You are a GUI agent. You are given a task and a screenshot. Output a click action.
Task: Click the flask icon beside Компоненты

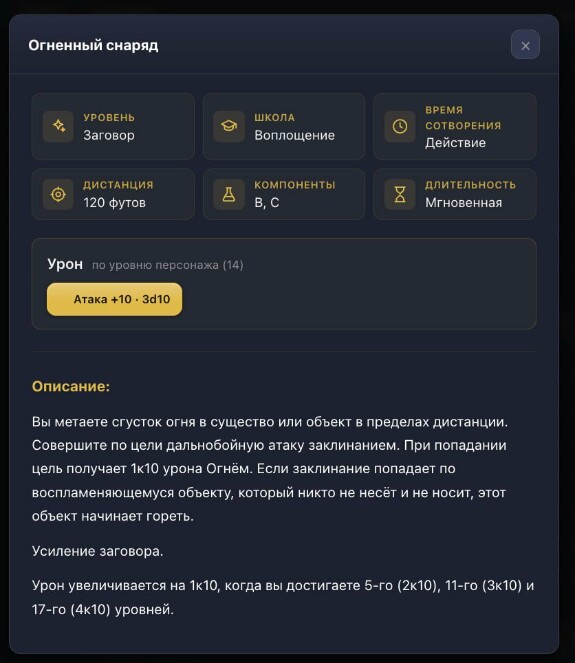click(229, 194)
